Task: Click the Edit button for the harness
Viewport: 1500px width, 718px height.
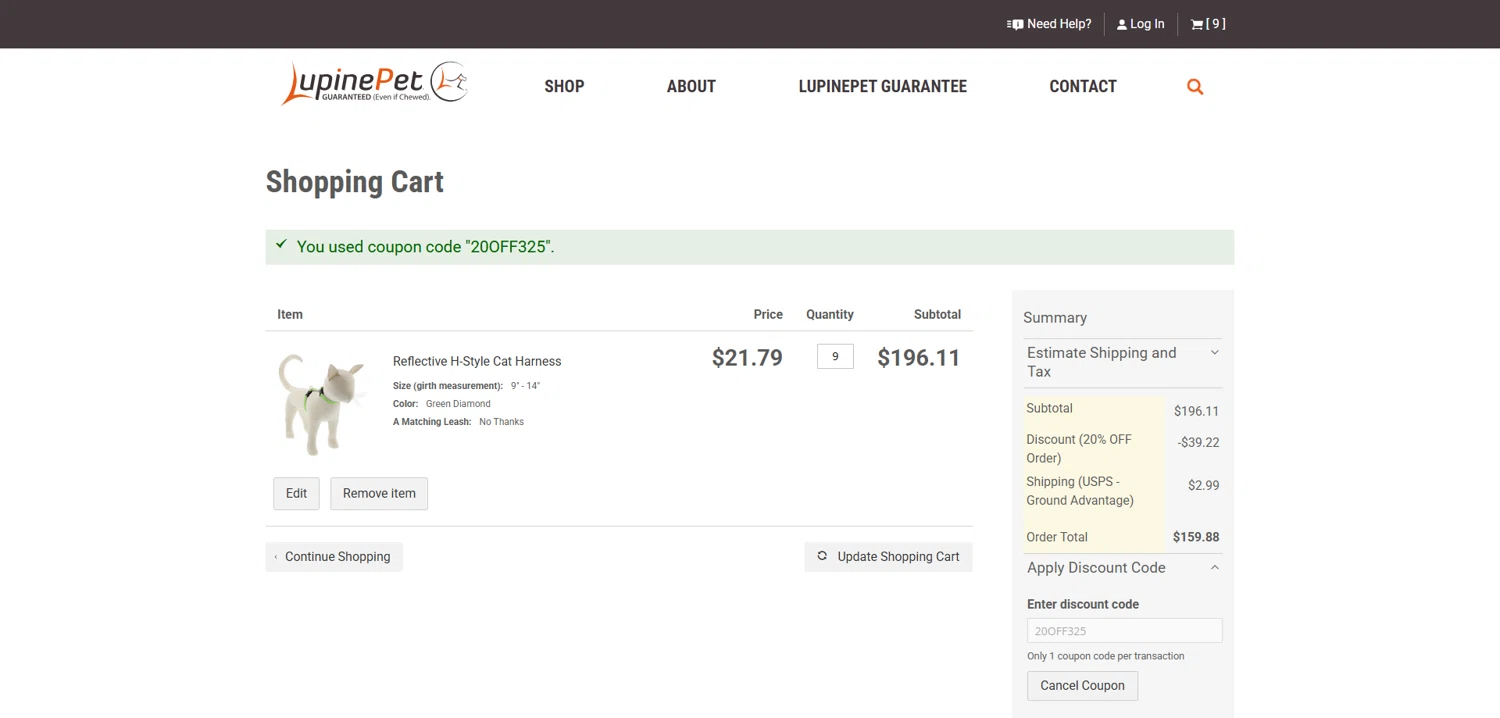Action: click(x=296, y=493)
